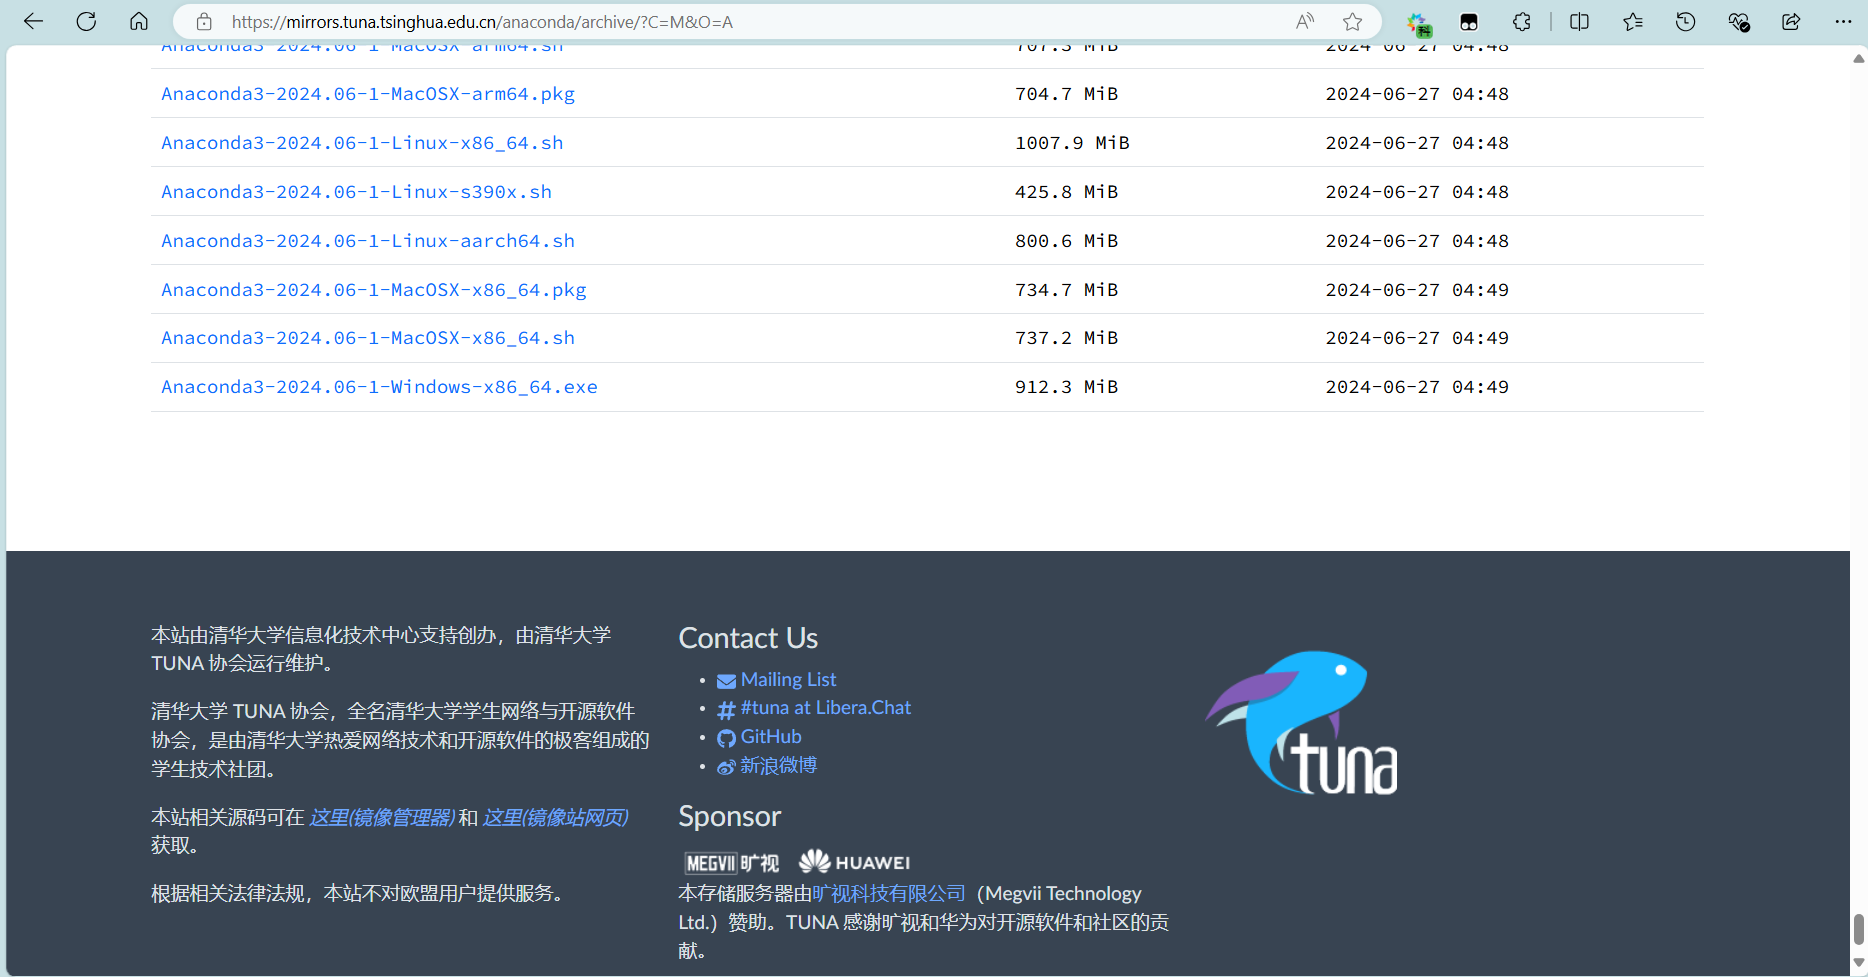This screenshot has width=1868, height=977.
Task: Click the scrollbar up arrow
Action: coord(1858,59)
